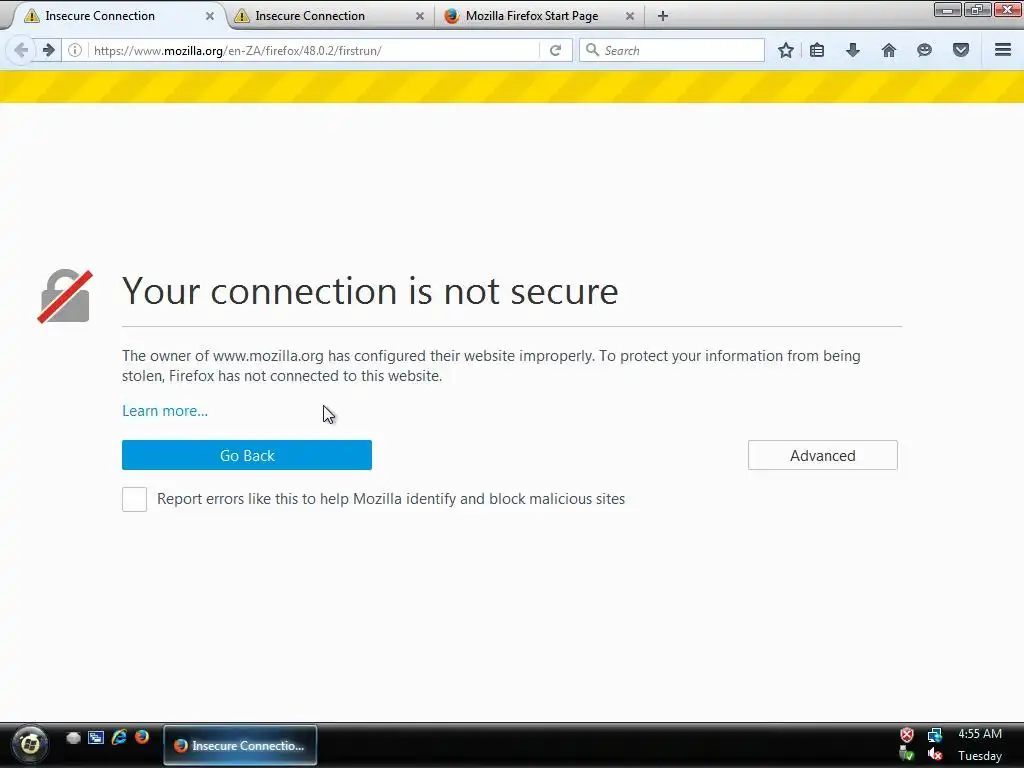Screen dimensions: 1024x768
Task: Click the blue Go Back button
Action: (247, 455)
